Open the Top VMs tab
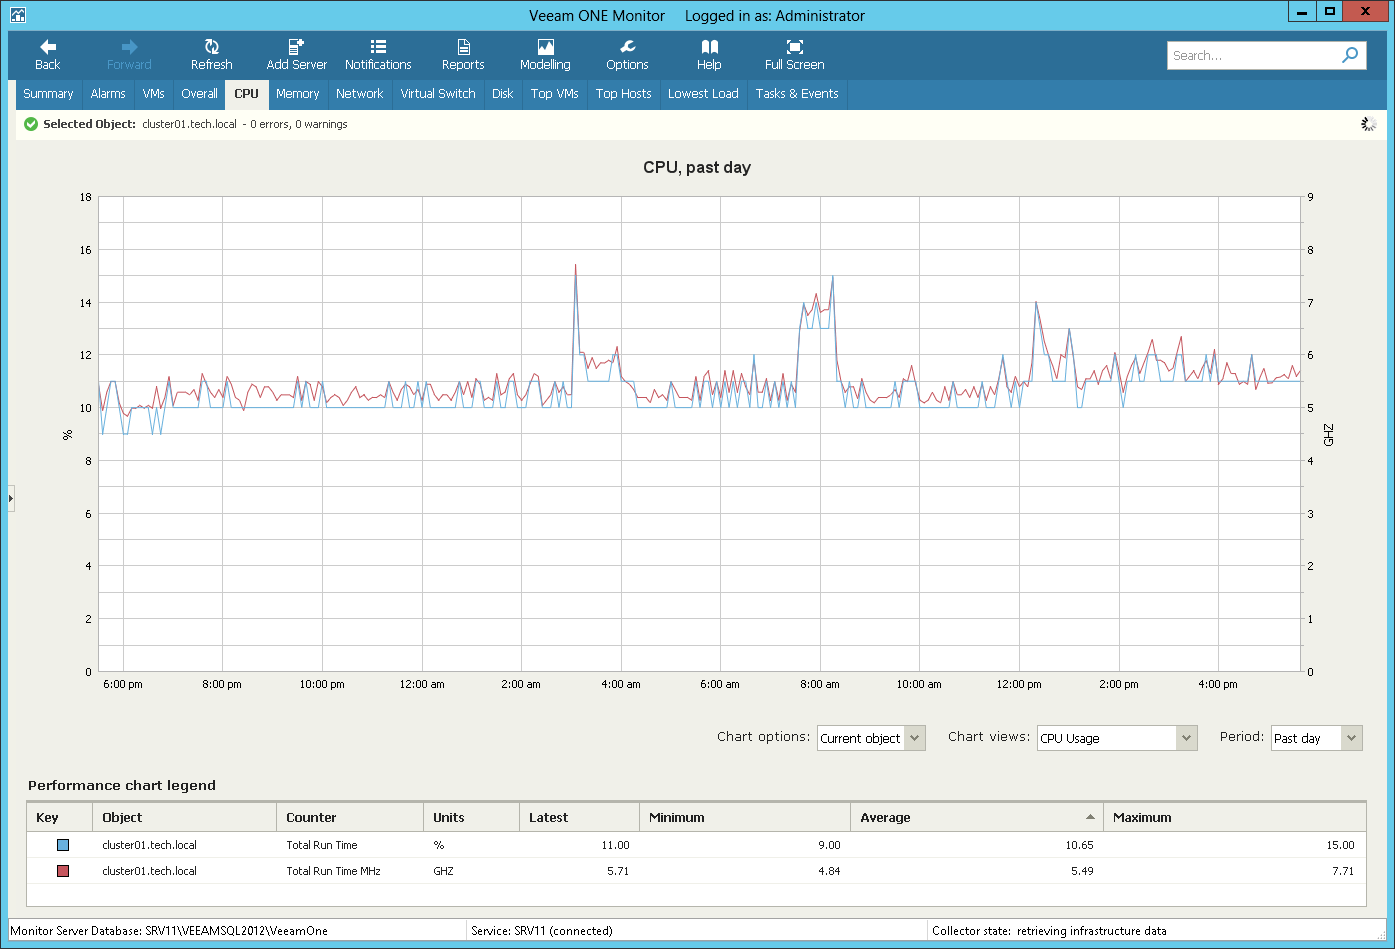 (x=555, y=94)
